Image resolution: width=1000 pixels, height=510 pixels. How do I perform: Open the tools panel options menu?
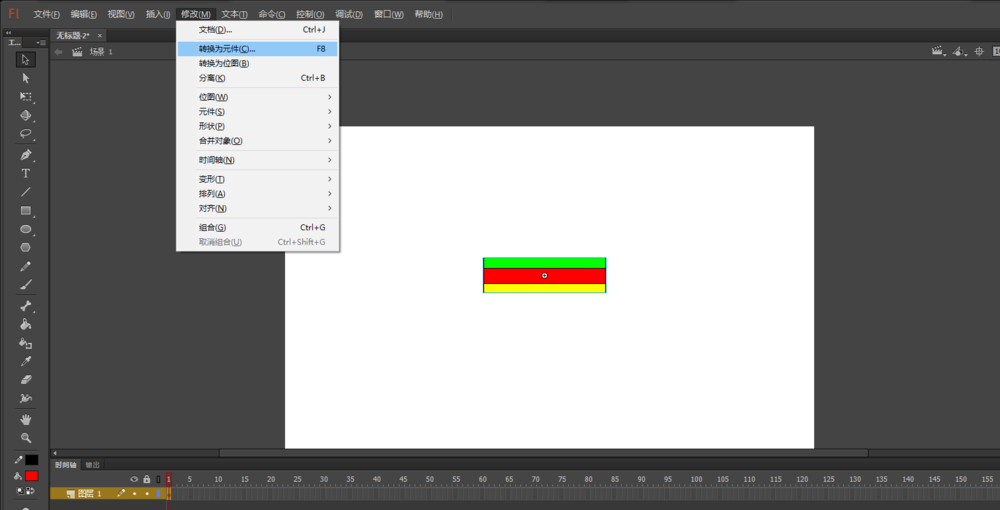(x=41, y=43)
